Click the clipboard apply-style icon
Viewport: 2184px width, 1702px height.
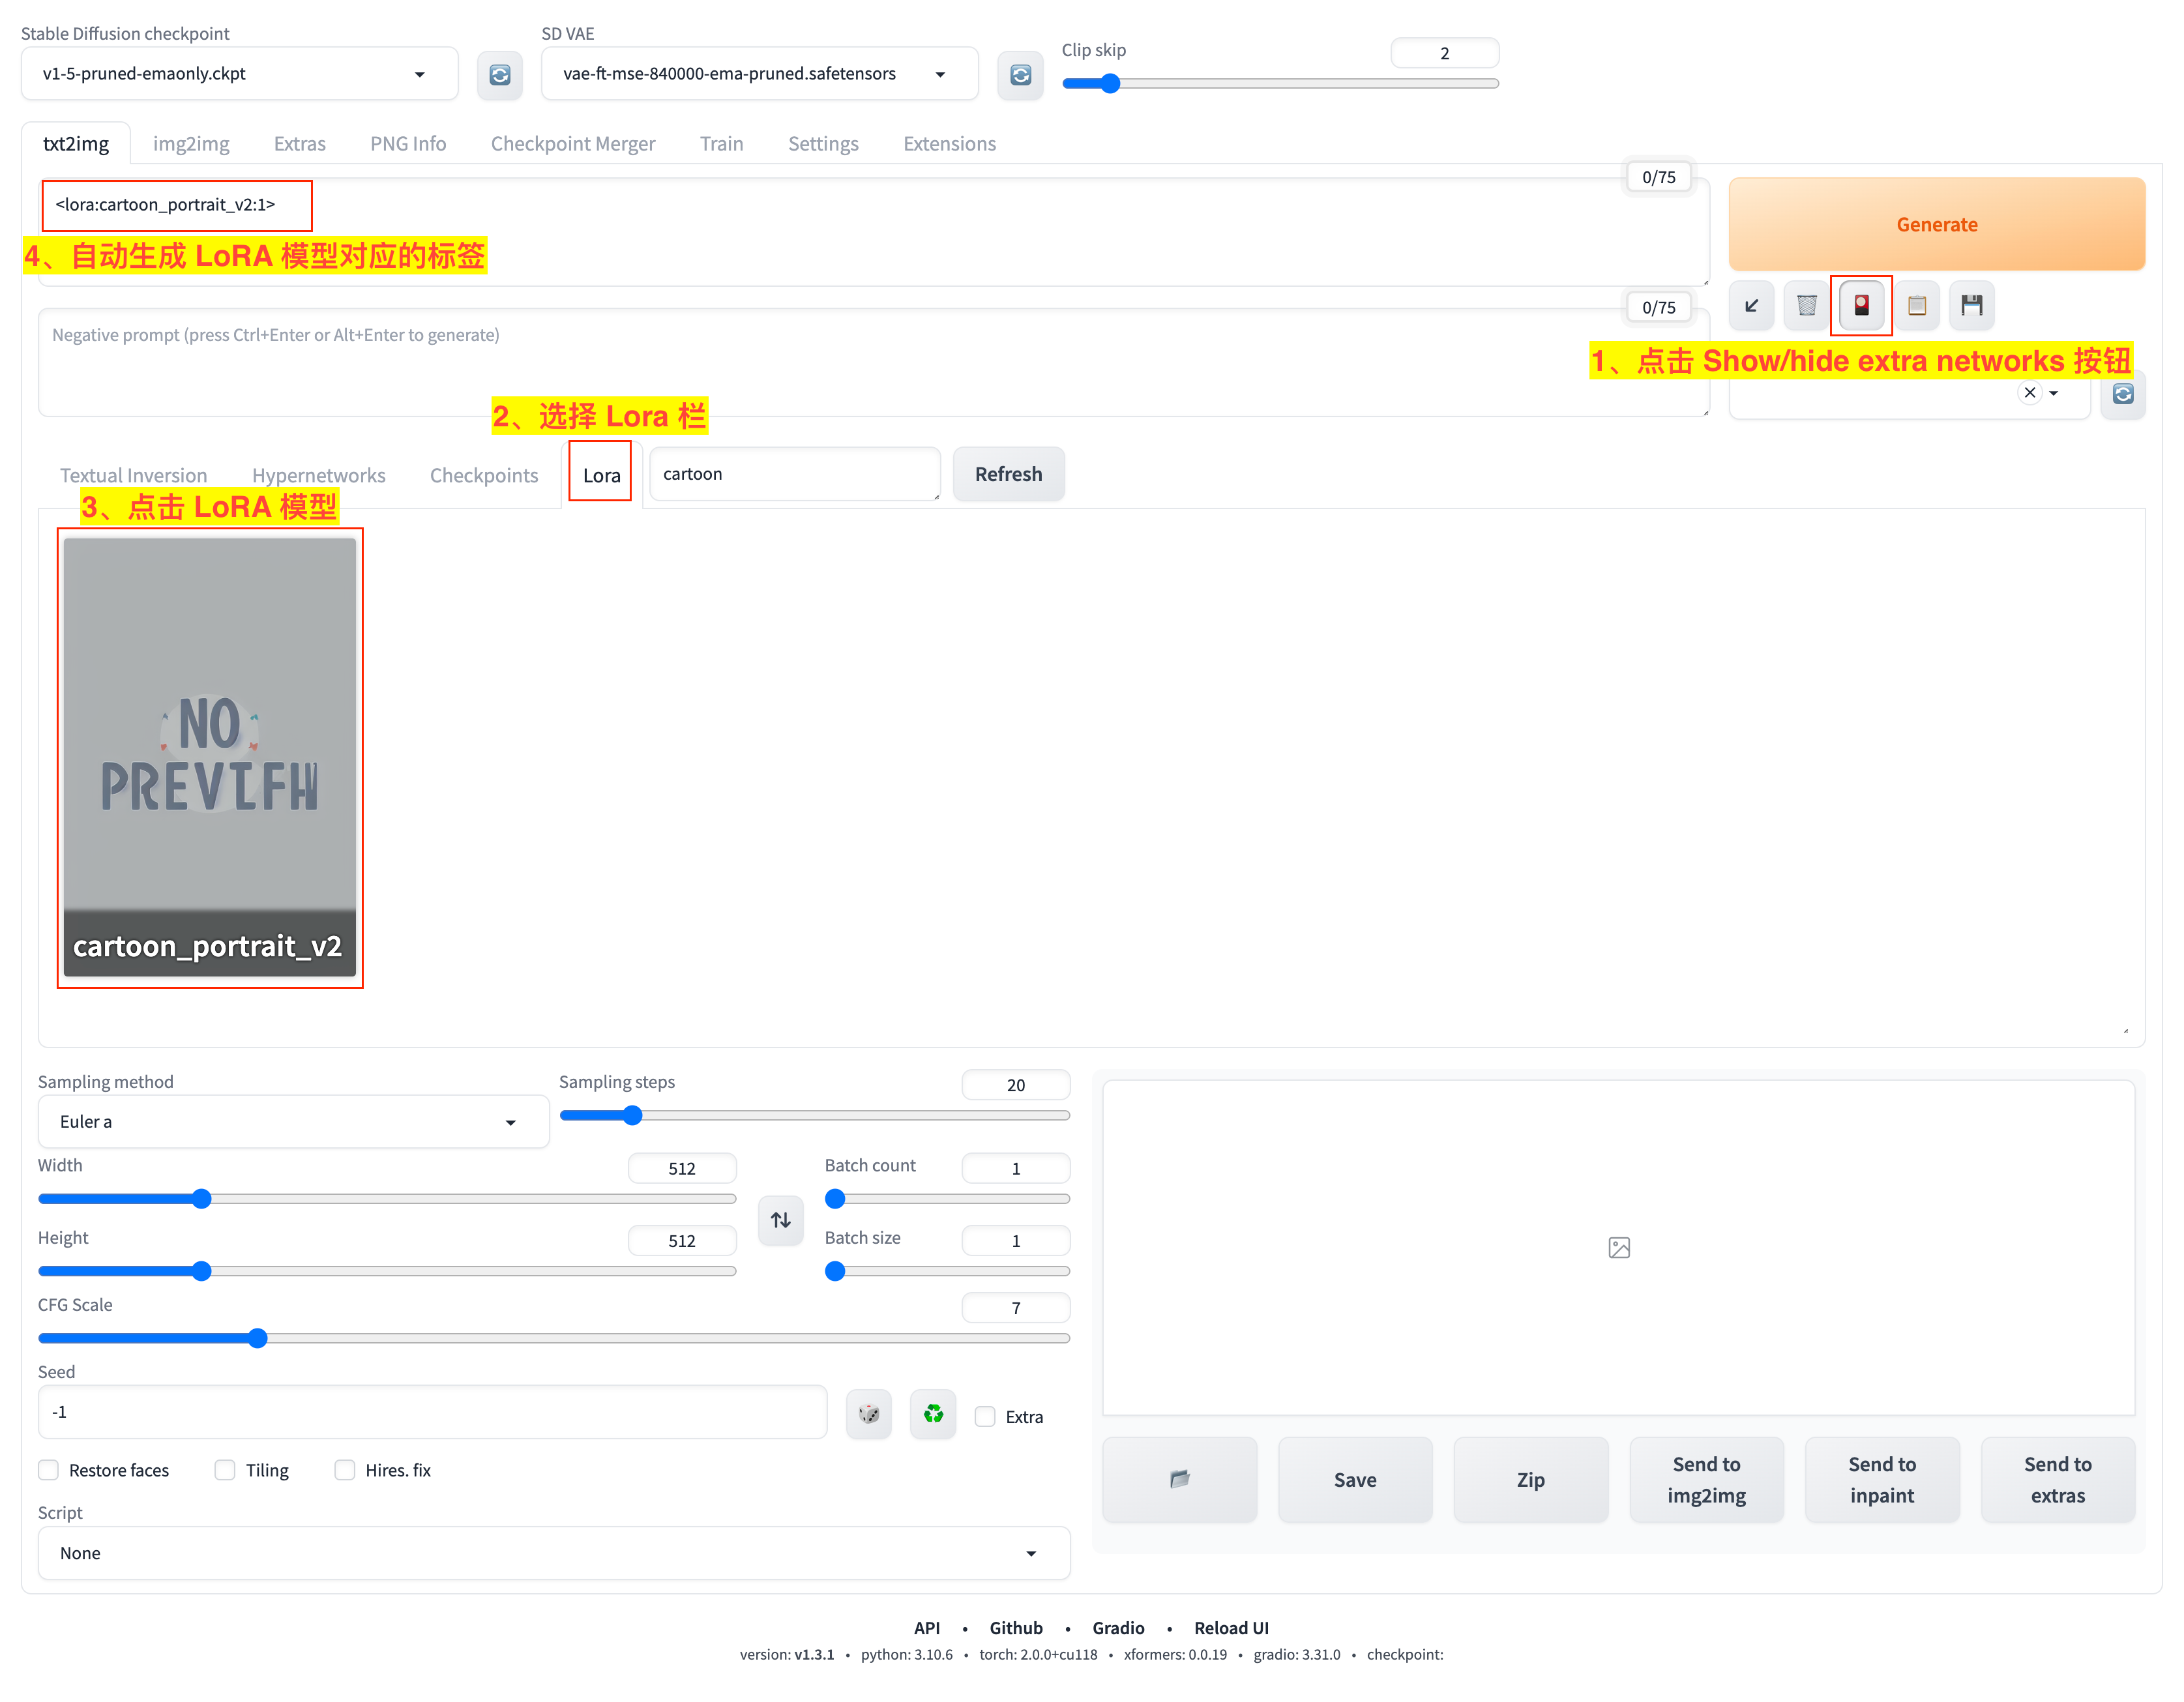point(1916,306)
